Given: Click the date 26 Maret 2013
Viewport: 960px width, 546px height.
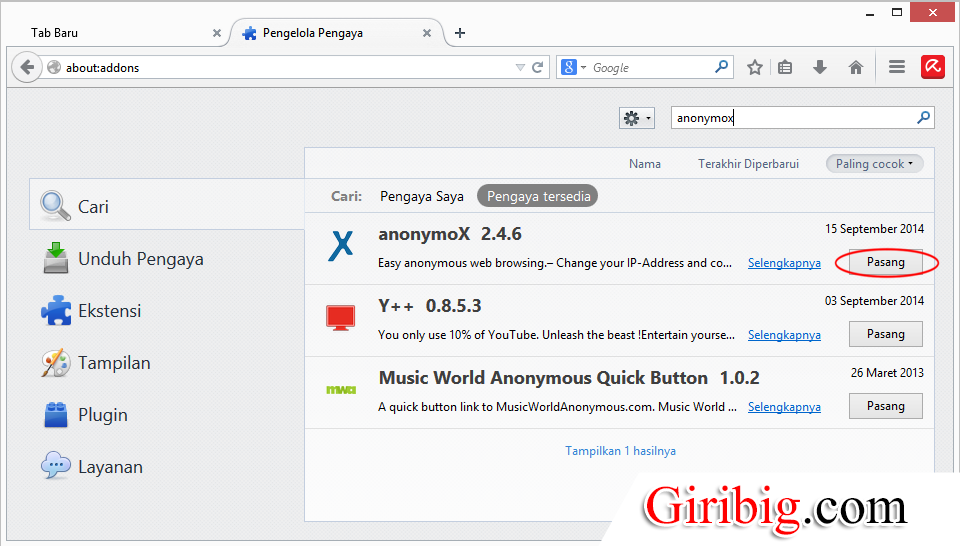Looking at the screenshot, I should (887, 373).
